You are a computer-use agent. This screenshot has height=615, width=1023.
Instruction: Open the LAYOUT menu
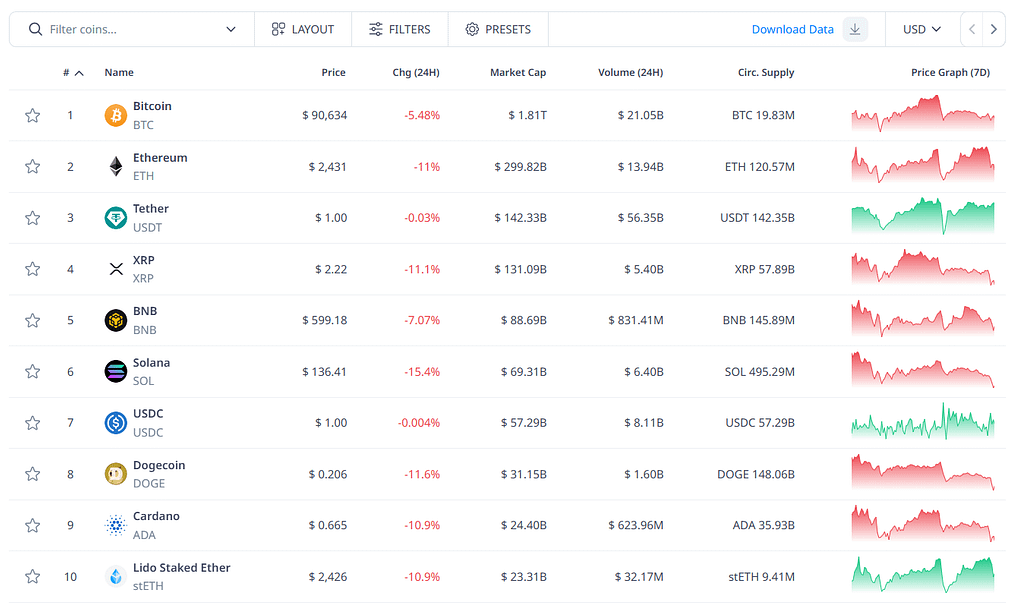coord(303,29)
